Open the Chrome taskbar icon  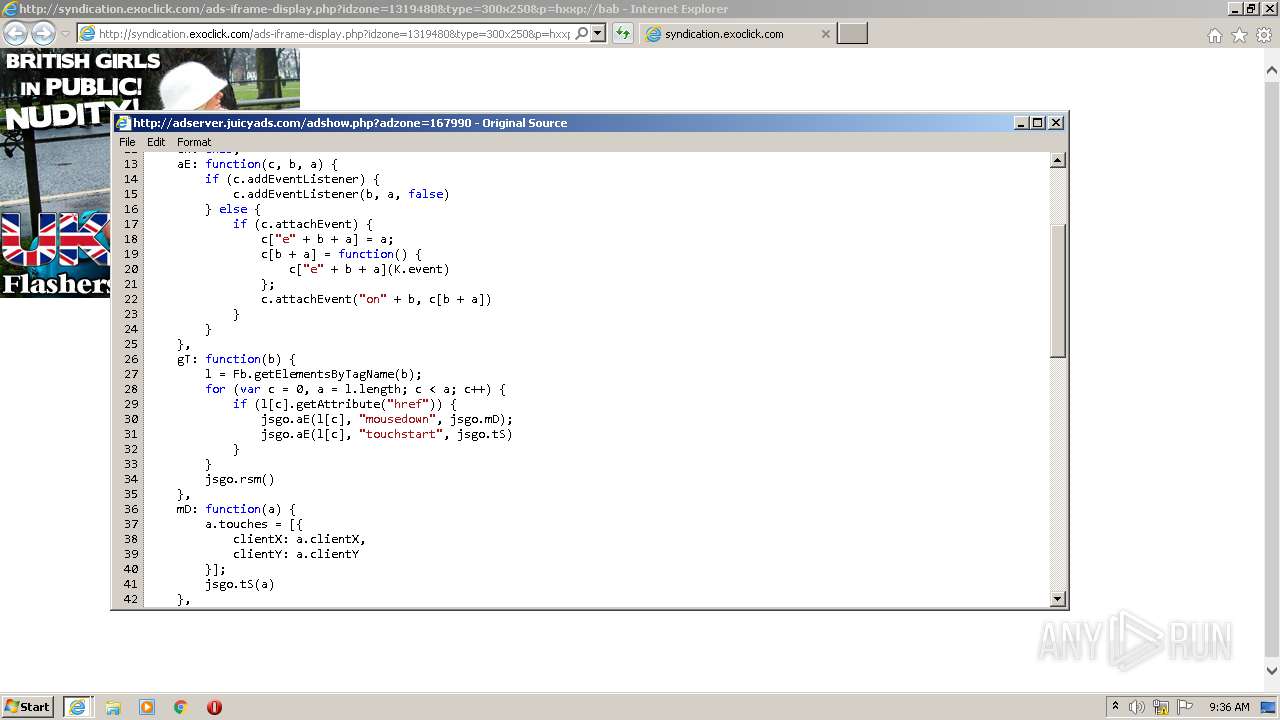coord(181,707)
